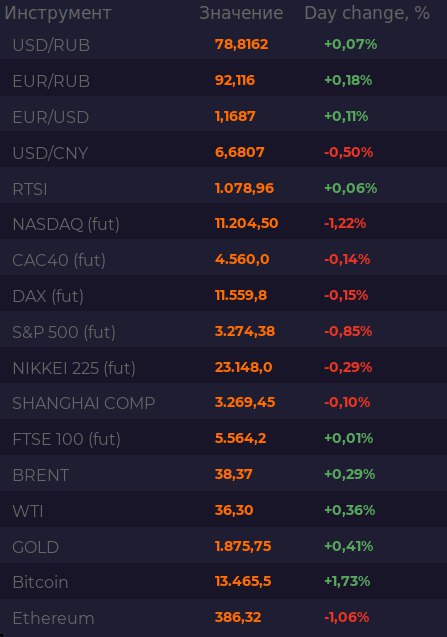Click the Инструмент column header

[x=58, y=13]
